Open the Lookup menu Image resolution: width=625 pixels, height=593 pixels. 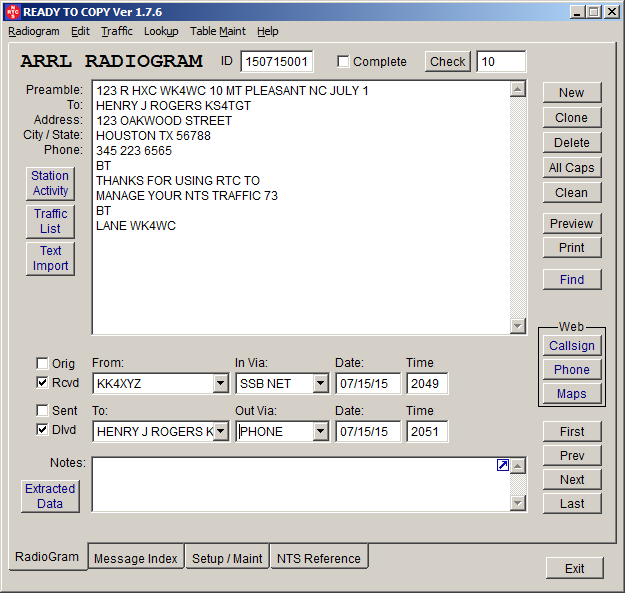[161, 31]
